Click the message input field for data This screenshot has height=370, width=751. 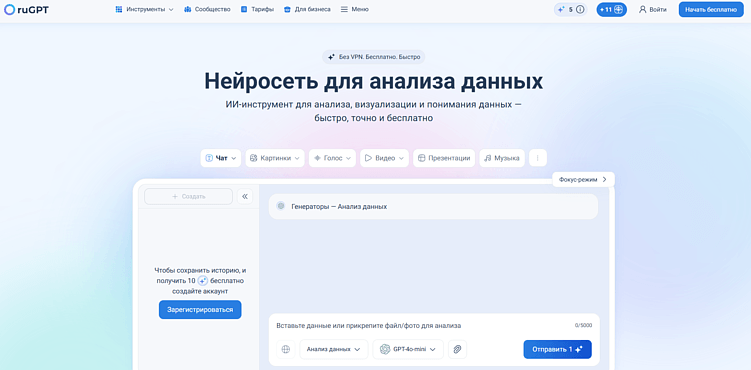[421, 325]
